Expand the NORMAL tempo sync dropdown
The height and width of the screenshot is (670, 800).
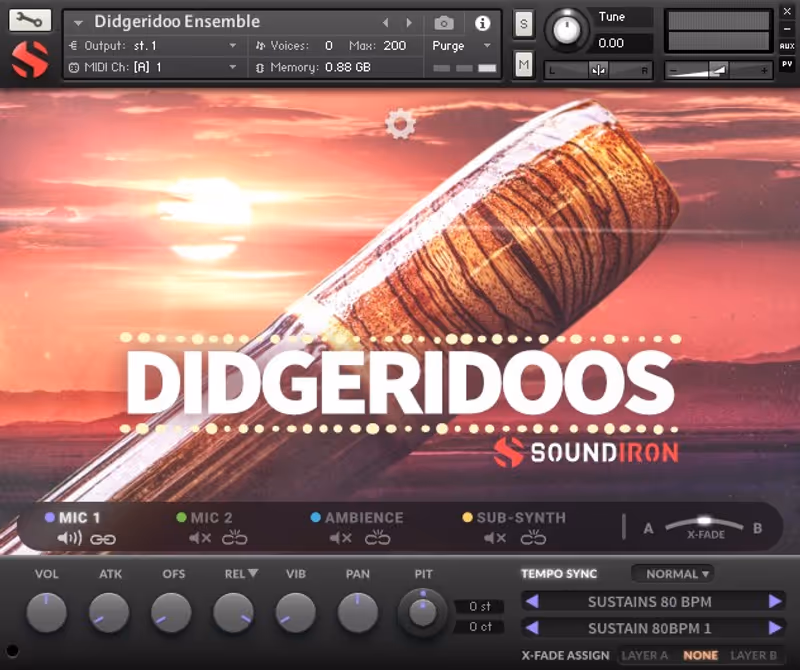pyautogui.click(x=673, y=574)
